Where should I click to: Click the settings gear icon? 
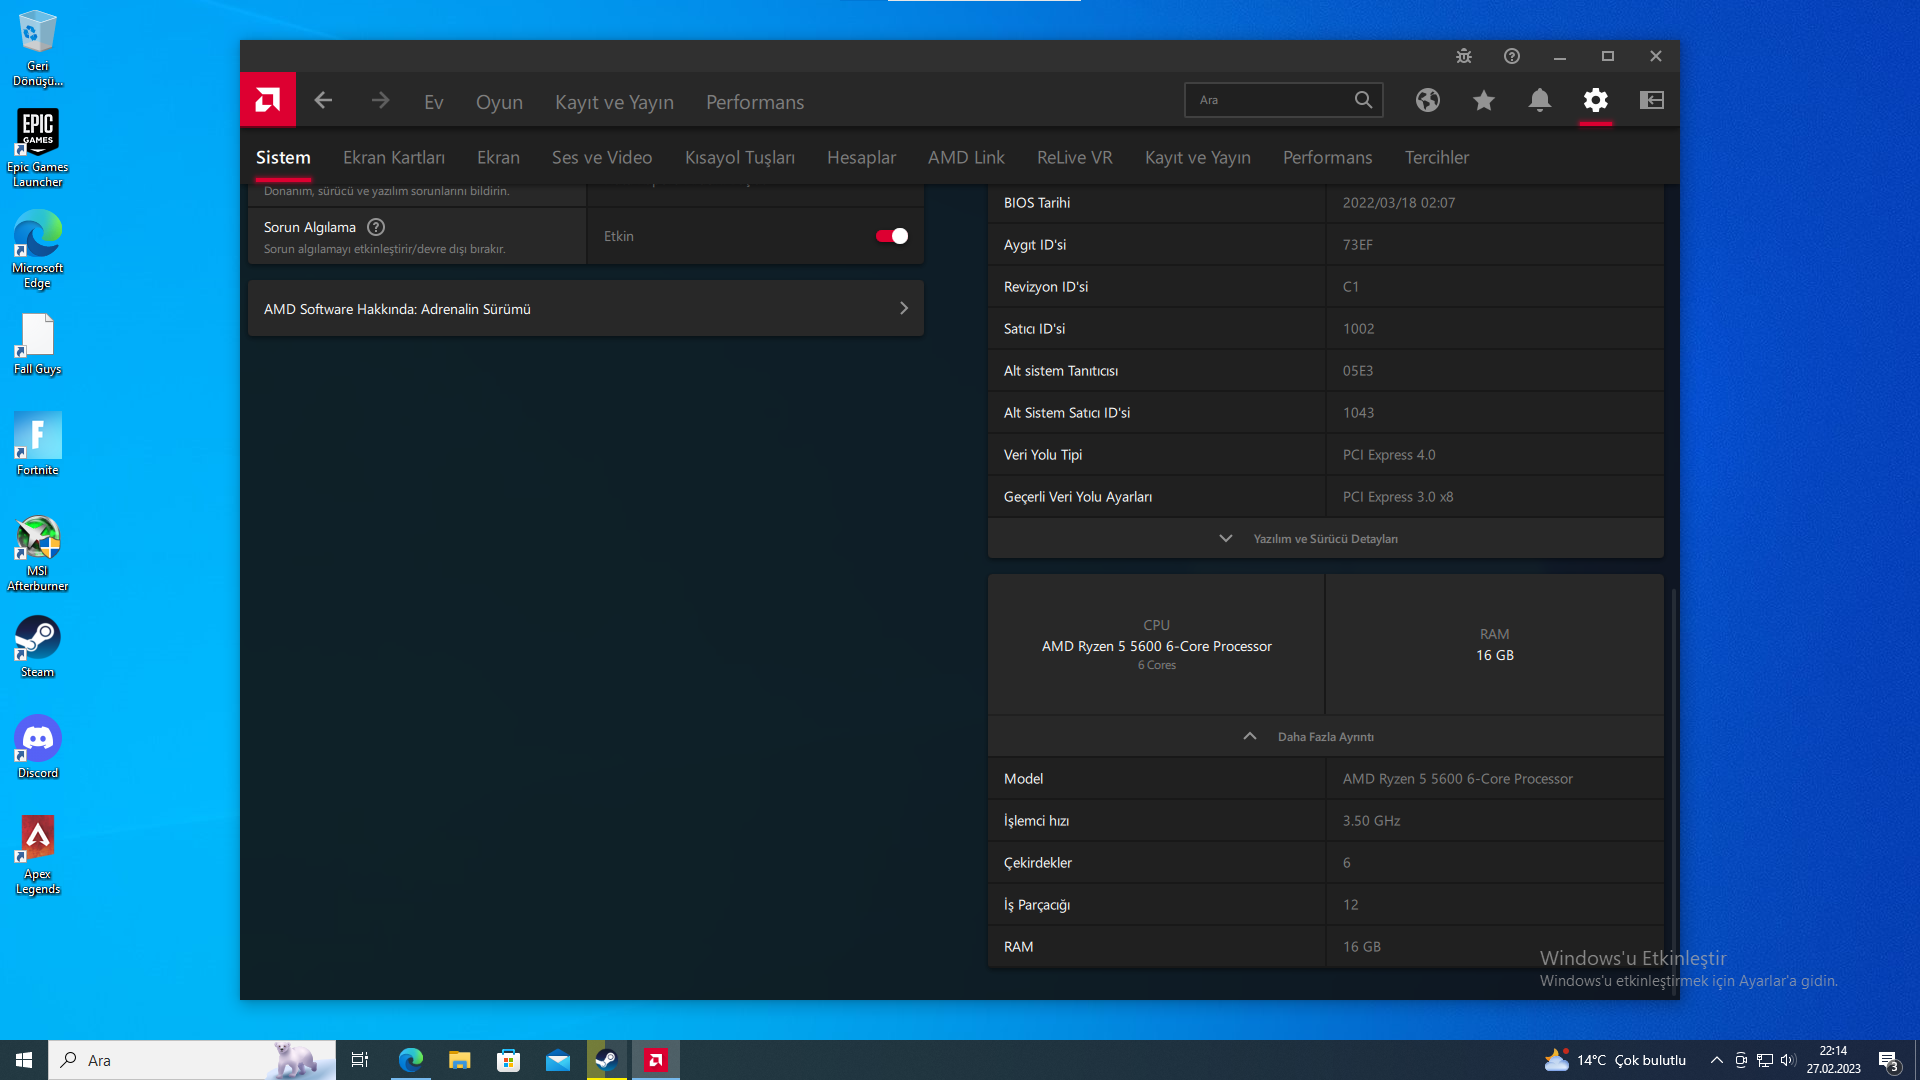(1596, 100)
